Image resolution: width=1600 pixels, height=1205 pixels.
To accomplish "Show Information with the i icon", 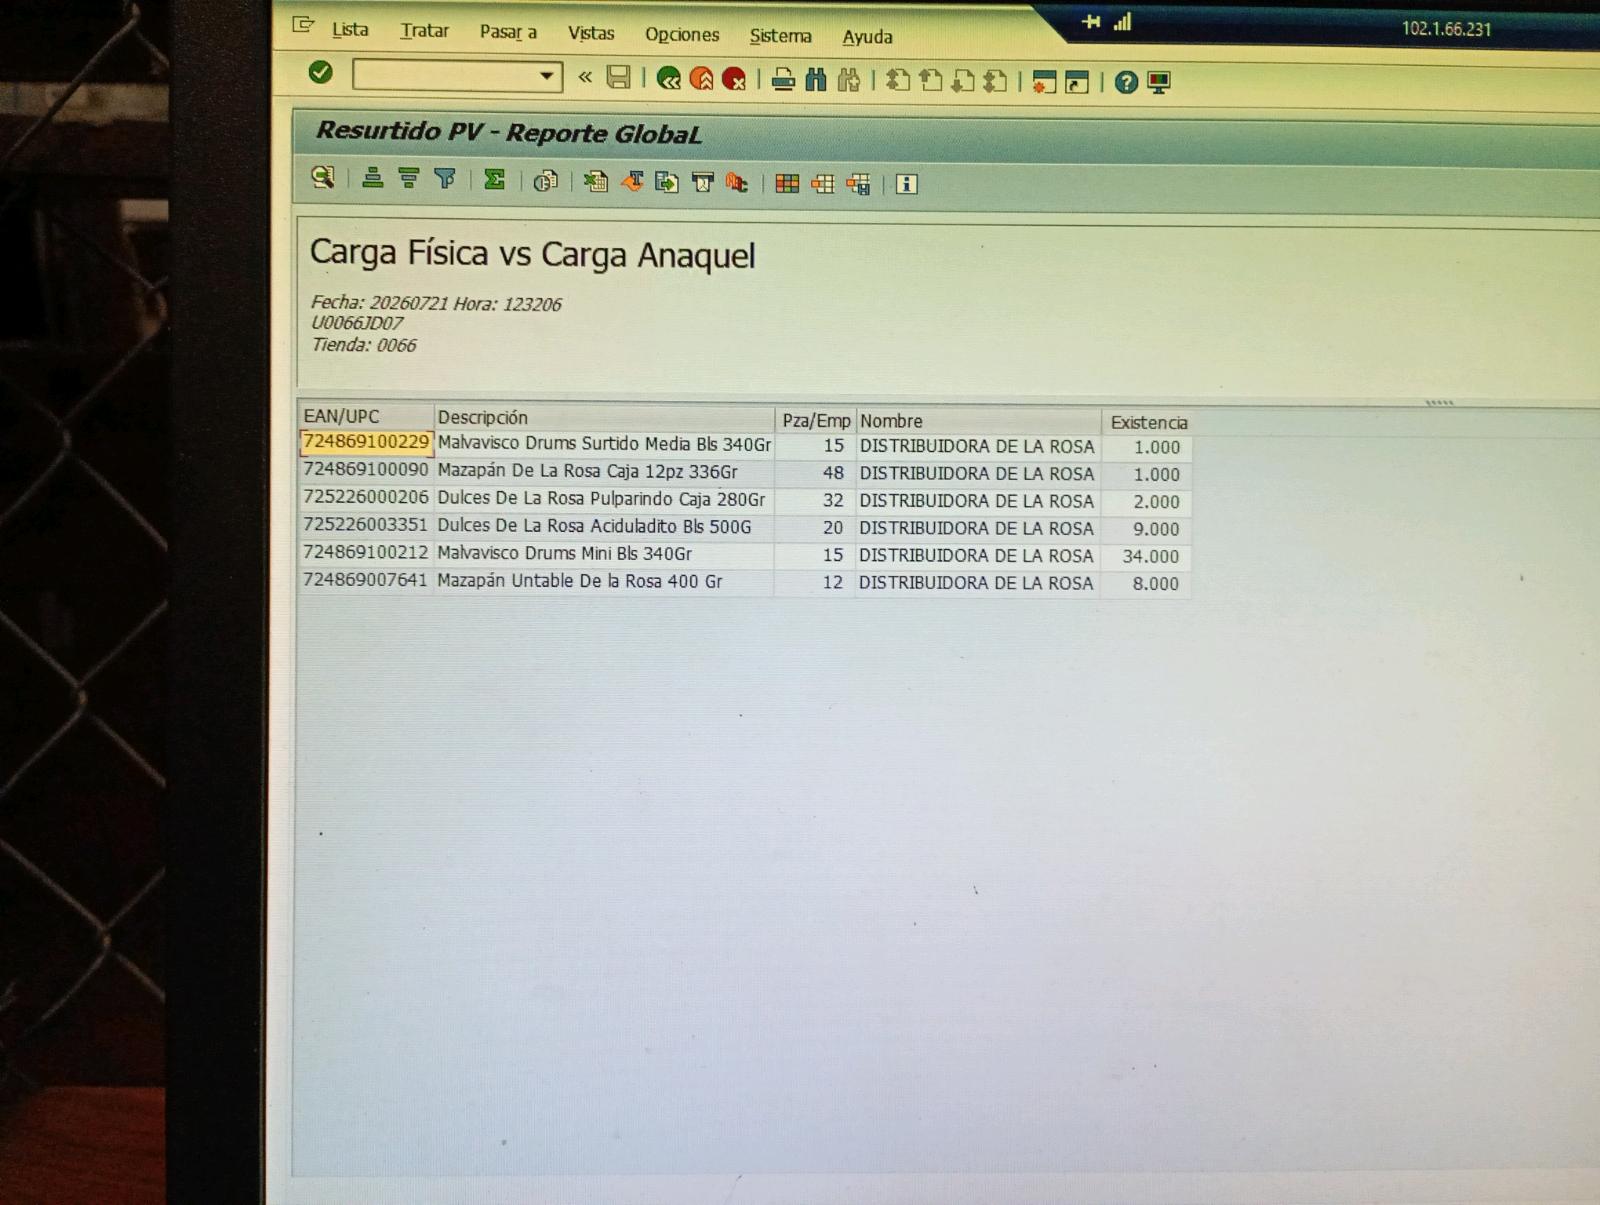I will [x=906, y=184].
